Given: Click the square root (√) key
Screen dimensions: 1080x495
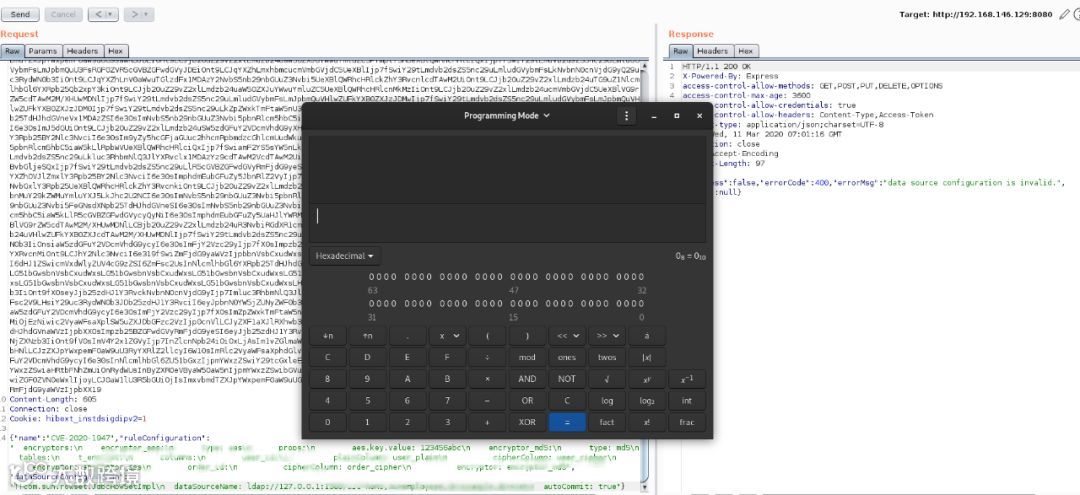Looking at the screenshot, I should pos(607,379).
